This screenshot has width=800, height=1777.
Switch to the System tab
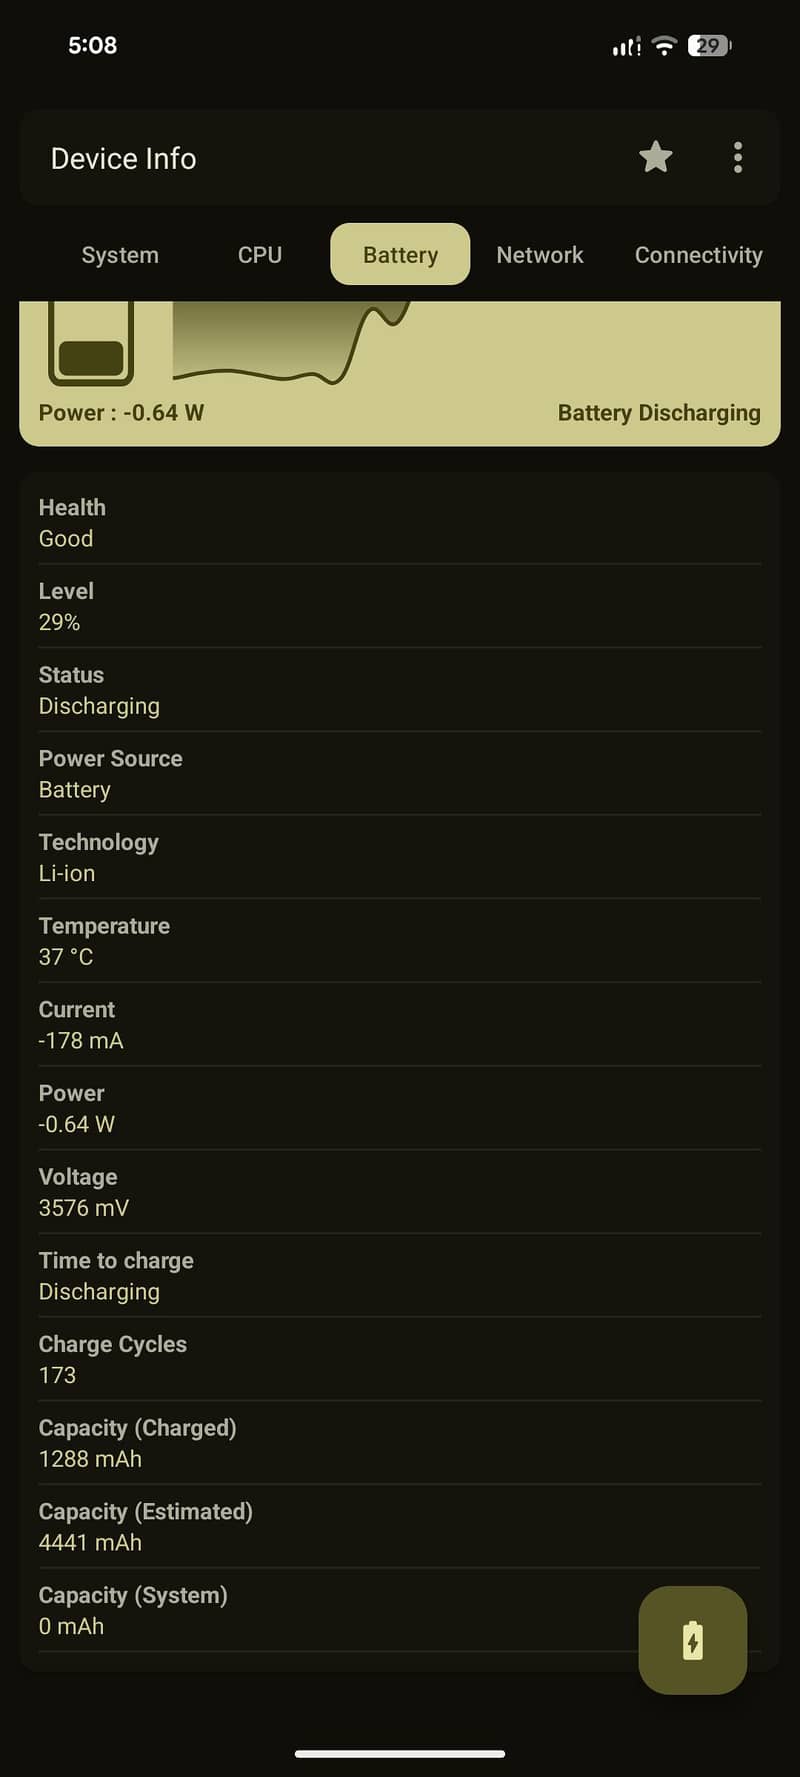[x=120, y=255]
